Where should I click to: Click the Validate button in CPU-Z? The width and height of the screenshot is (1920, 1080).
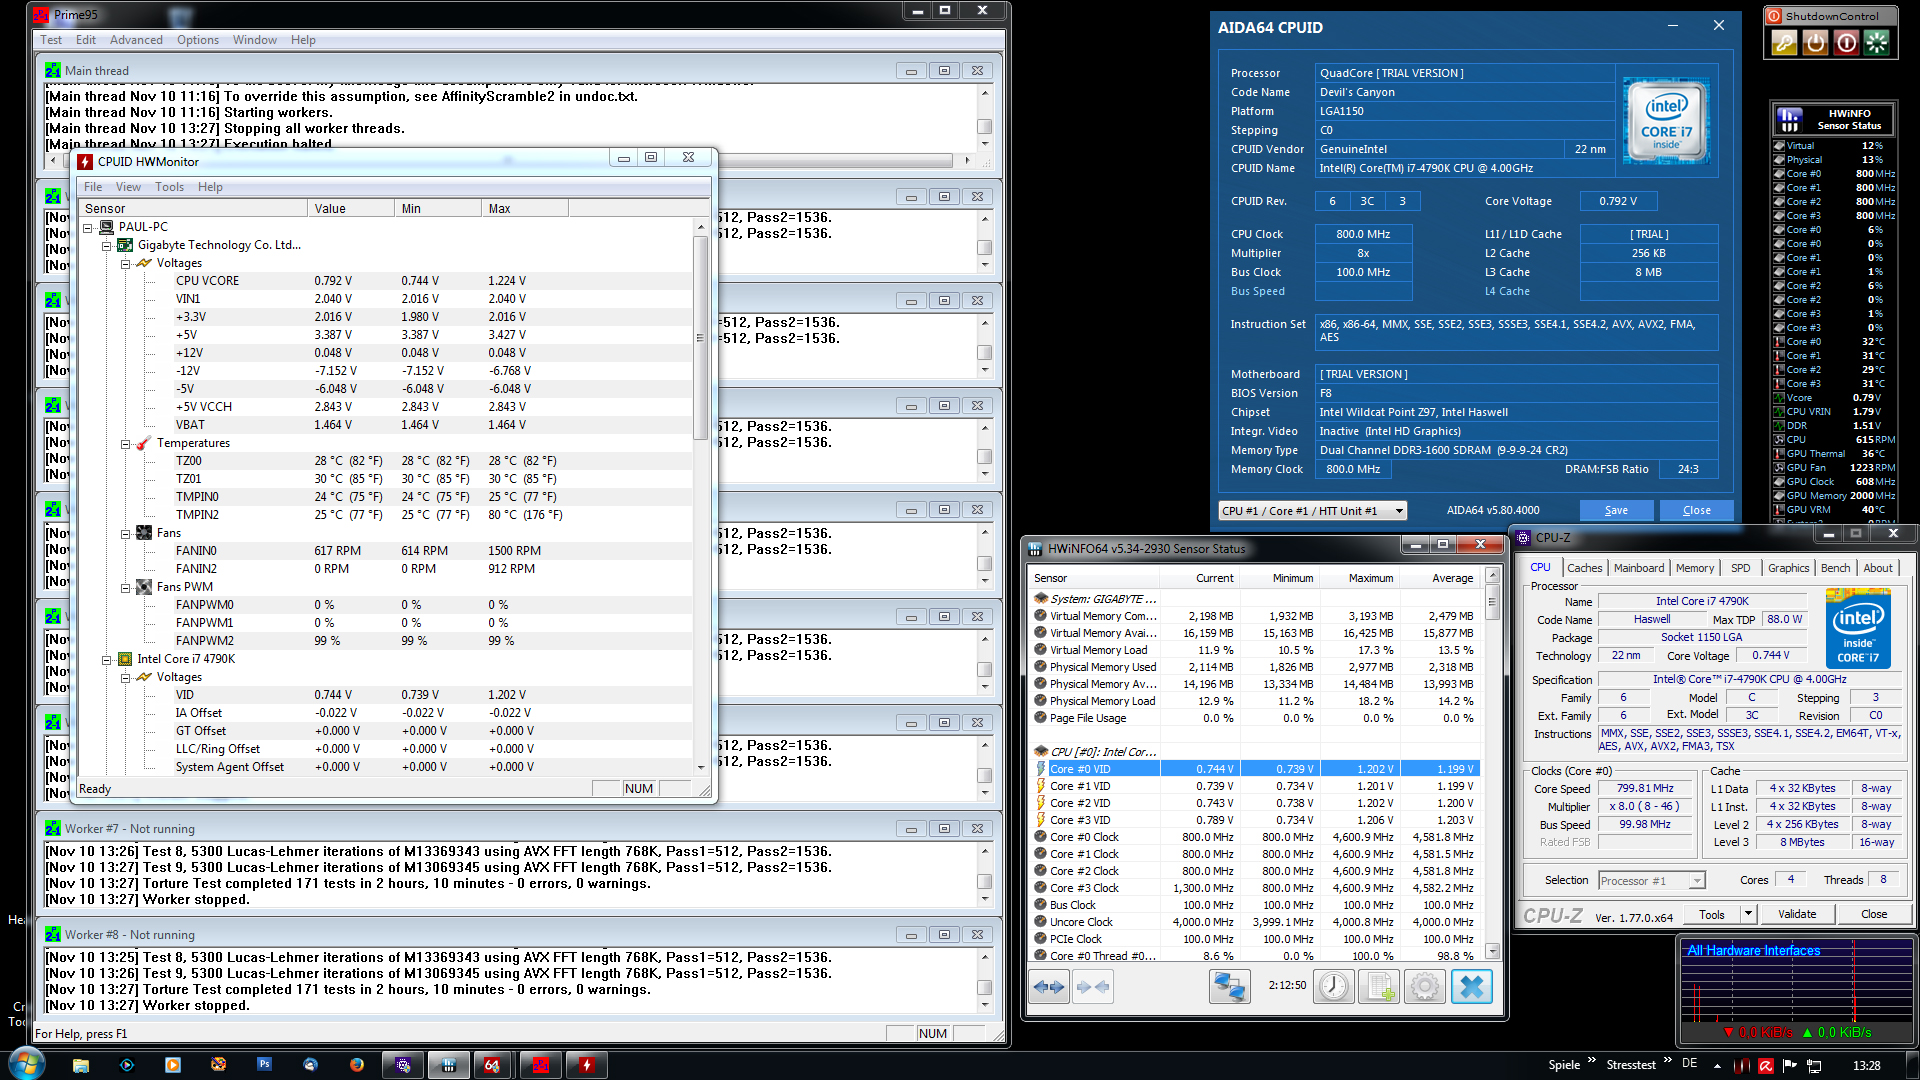coord(1796,914)
